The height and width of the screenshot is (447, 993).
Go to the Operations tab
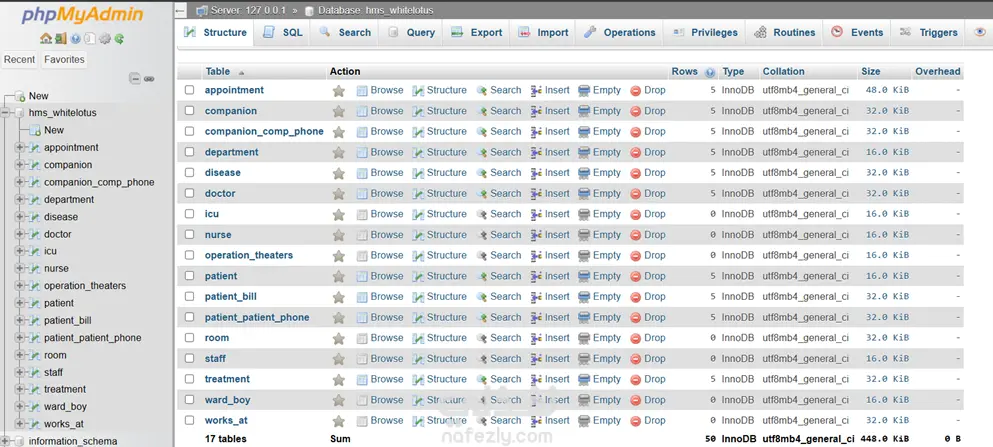[x=620, y=33]
